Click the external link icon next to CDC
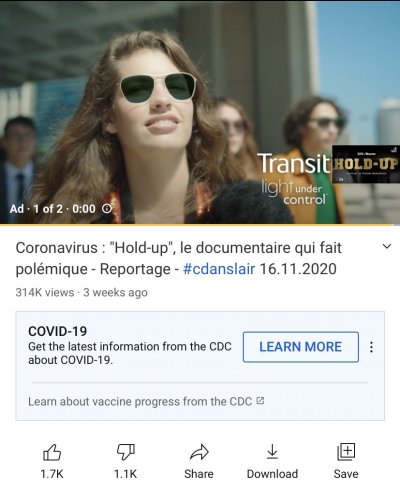 260,401
